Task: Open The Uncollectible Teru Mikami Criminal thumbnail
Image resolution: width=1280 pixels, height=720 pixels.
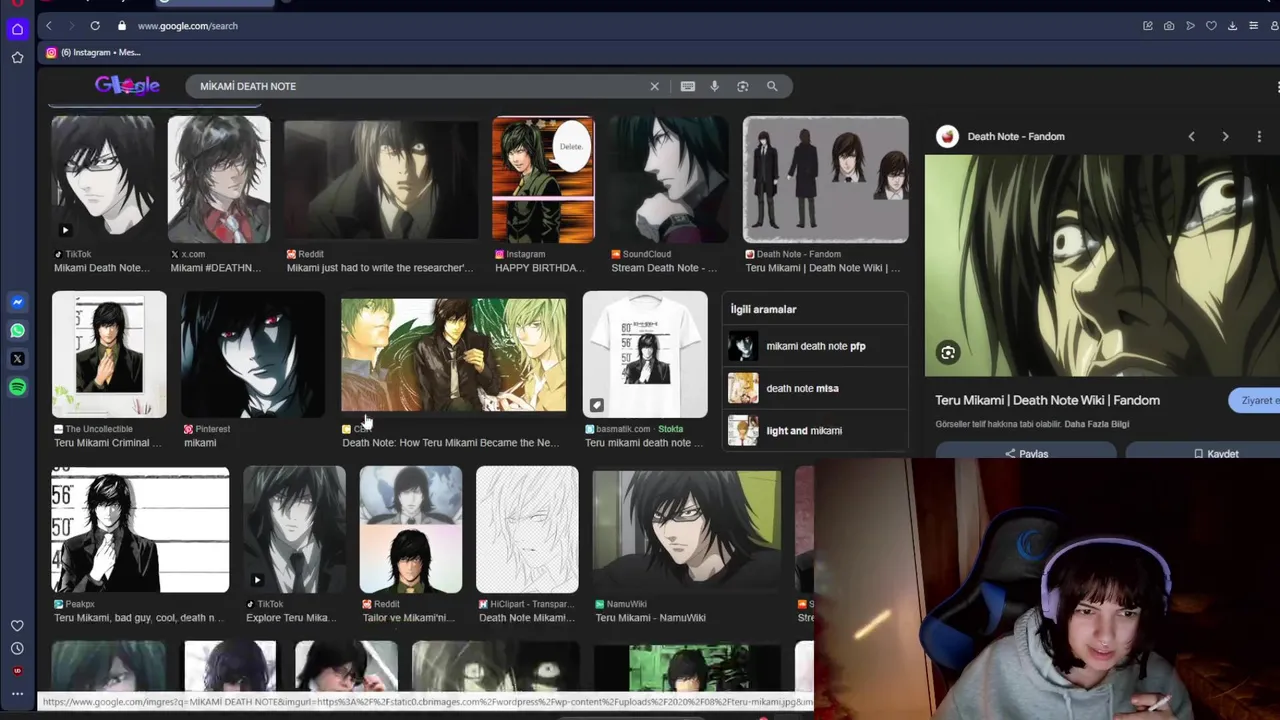Action: [x=109, y=354]
